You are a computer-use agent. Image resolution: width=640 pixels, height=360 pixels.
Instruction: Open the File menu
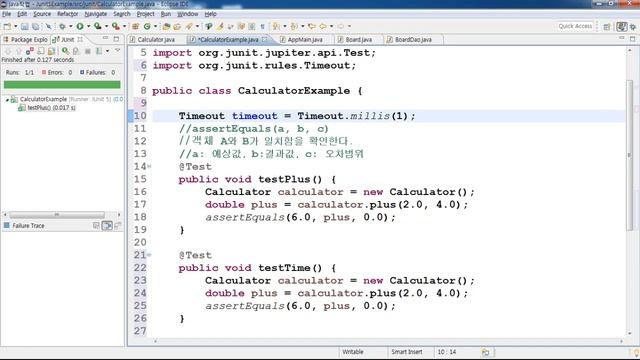pos(7,14)
